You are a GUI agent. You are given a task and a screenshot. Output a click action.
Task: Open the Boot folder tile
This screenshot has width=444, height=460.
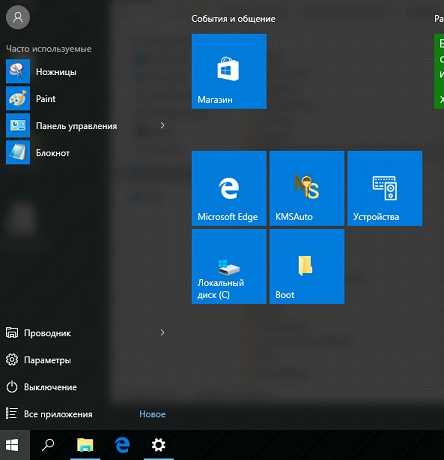point(307,266)
